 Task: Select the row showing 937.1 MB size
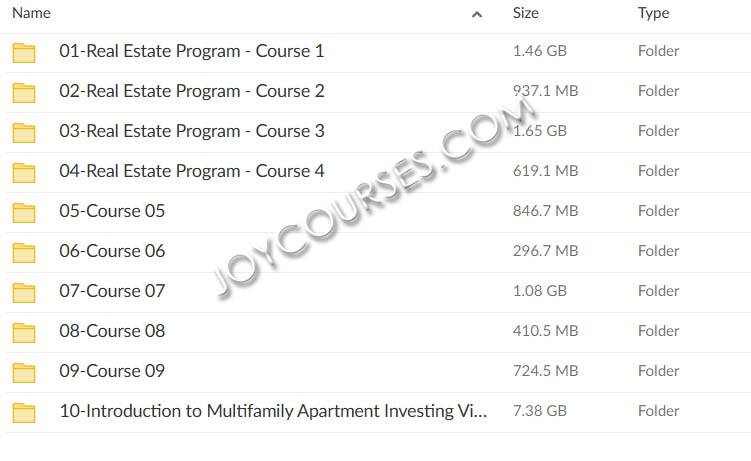click(378, 93)
